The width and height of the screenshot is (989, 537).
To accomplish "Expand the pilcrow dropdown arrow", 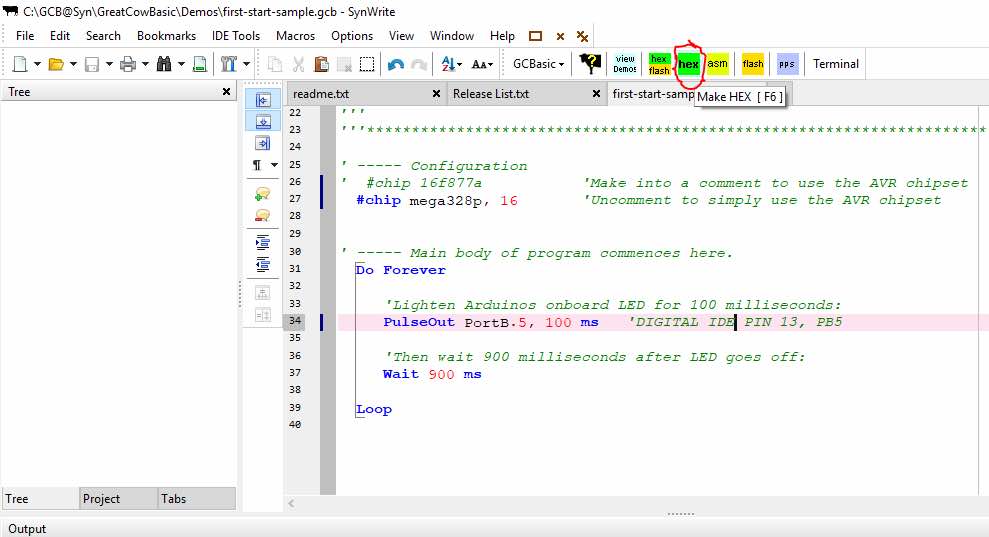I will pos(274,165).
